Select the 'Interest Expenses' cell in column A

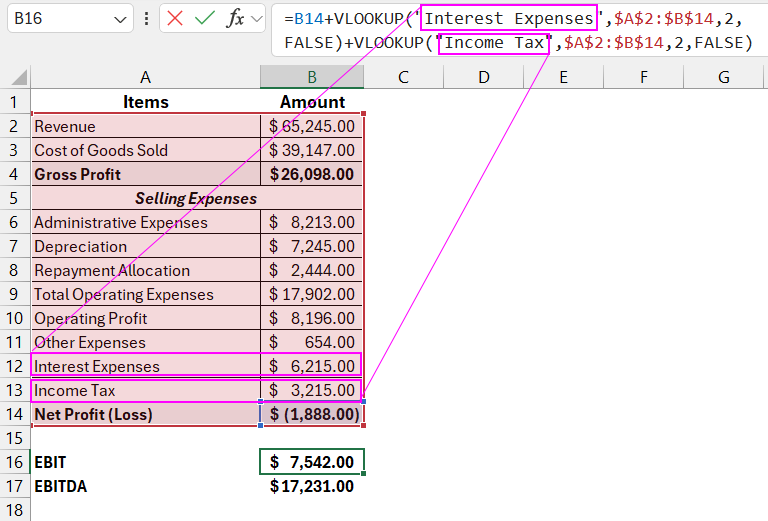tap(145, 366)
